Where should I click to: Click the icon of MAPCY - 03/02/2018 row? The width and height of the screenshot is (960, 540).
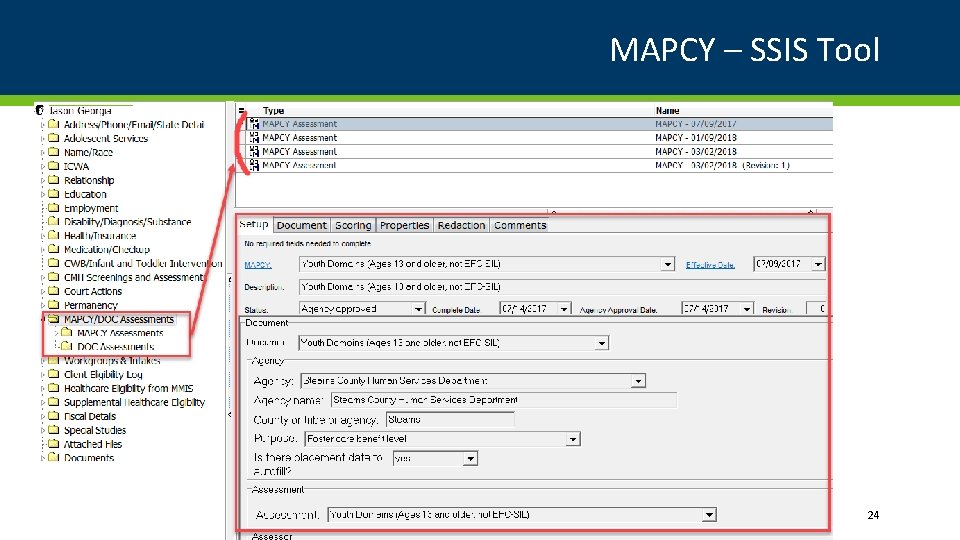point(254,151)
